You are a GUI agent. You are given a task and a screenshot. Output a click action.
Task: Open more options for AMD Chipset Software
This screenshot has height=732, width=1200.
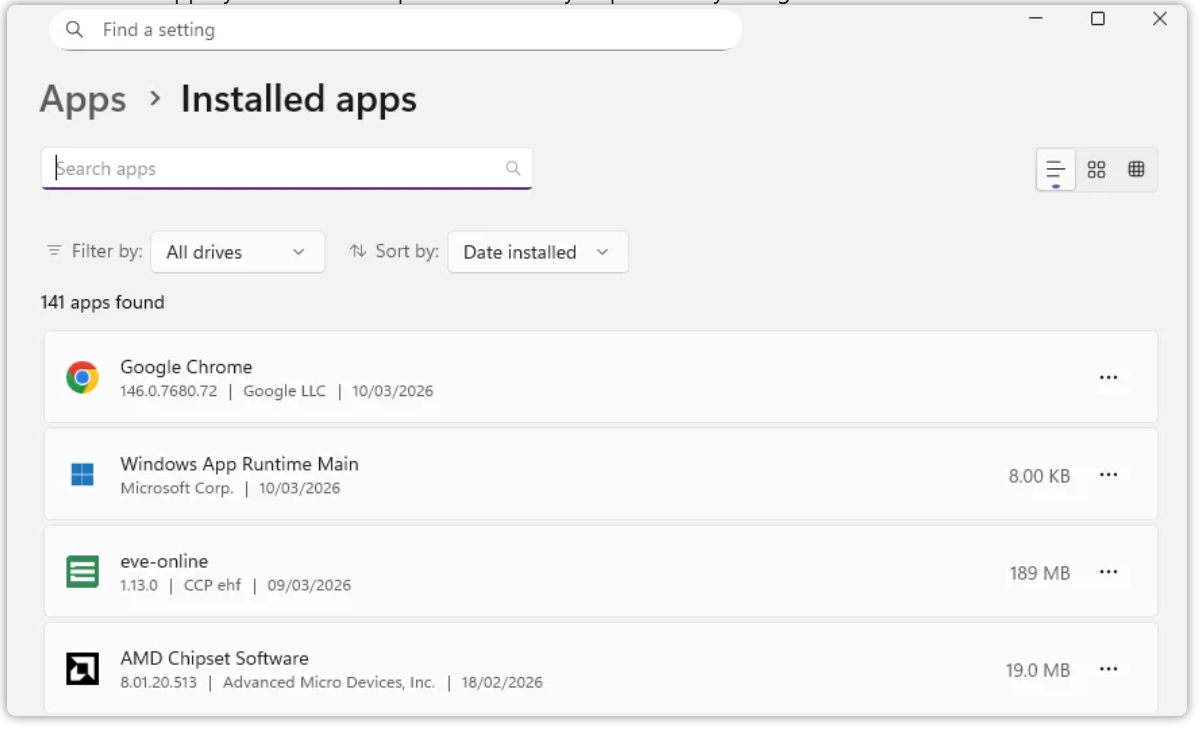tap(1108, 669)
